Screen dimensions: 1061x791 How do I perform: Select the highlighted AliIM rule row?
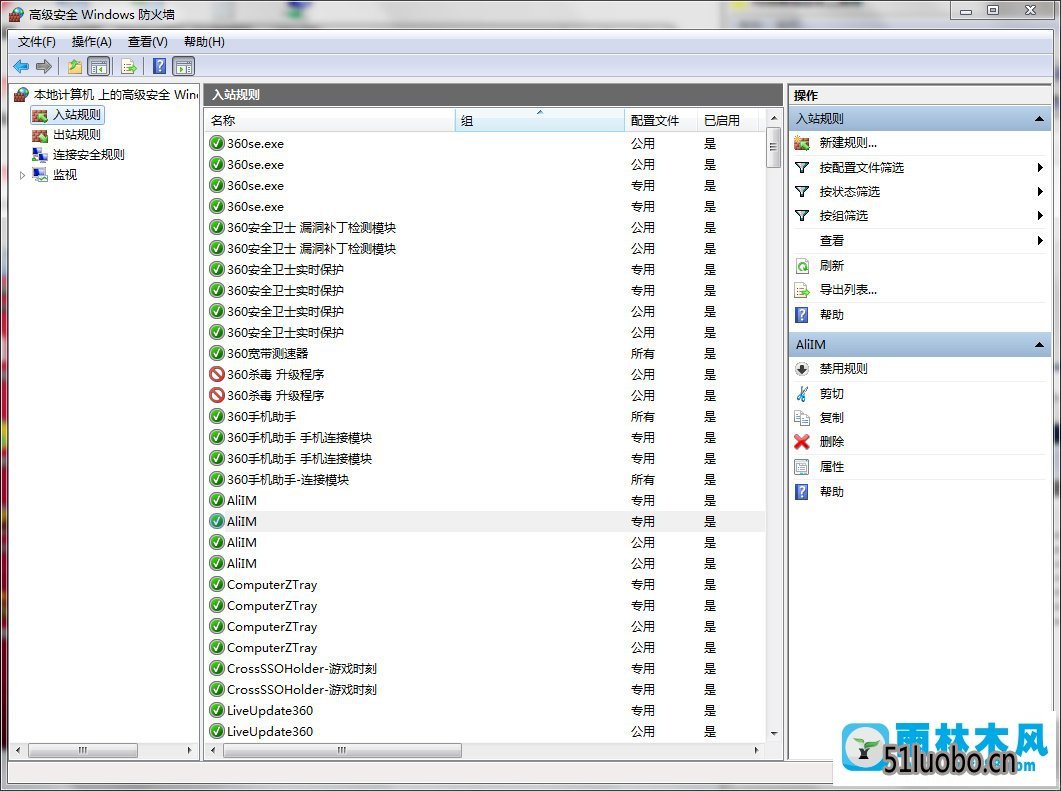coord(485,522)
